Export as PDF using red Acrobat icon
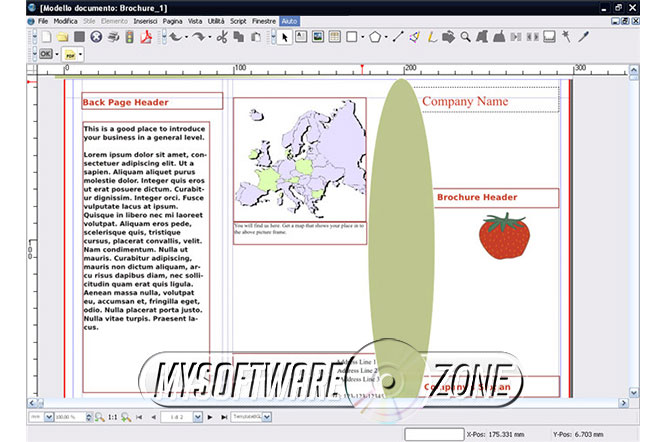The height and width of the screenshot is (442, 666). tap(145, 37)
